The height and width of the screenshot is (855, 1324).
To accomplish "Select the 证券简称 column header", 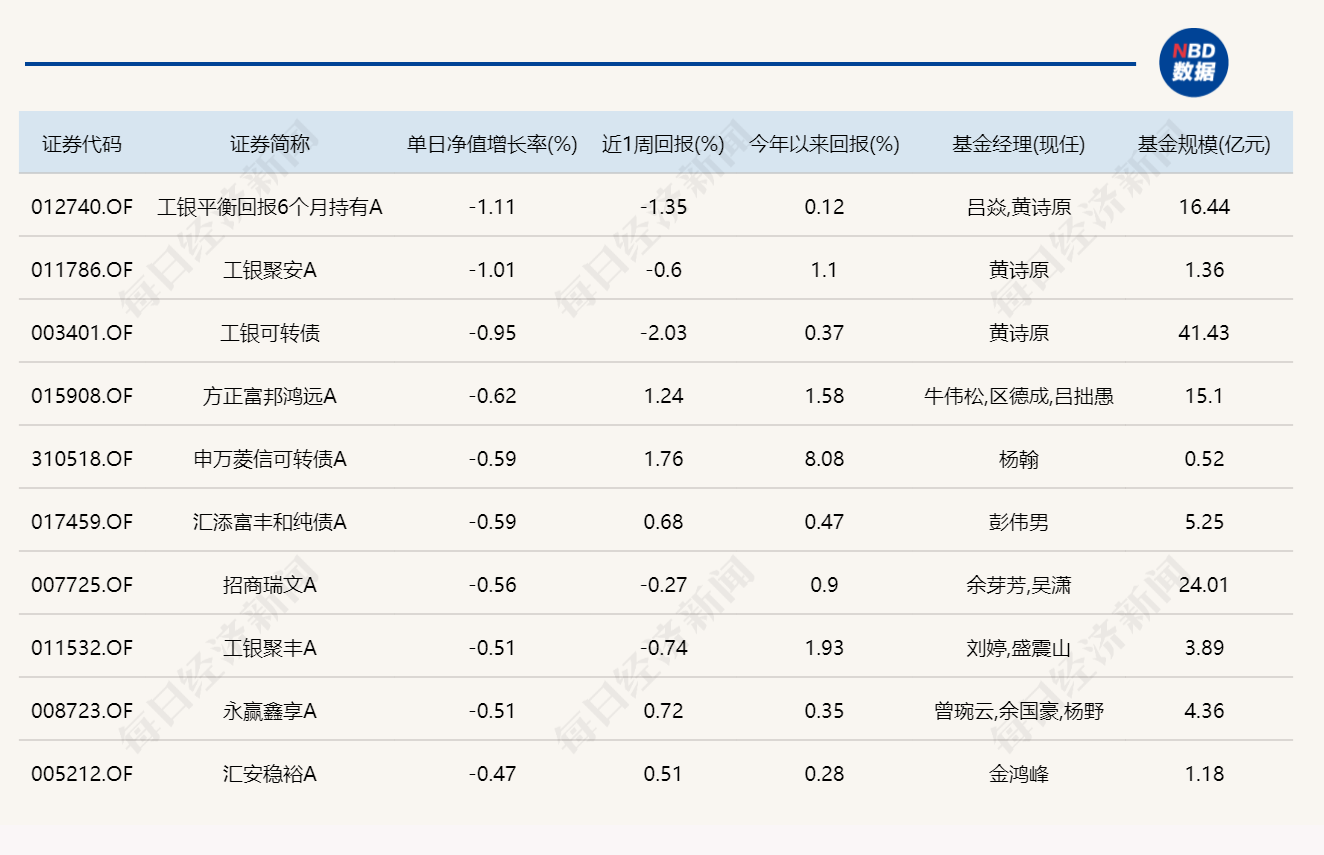I will 270,142.
